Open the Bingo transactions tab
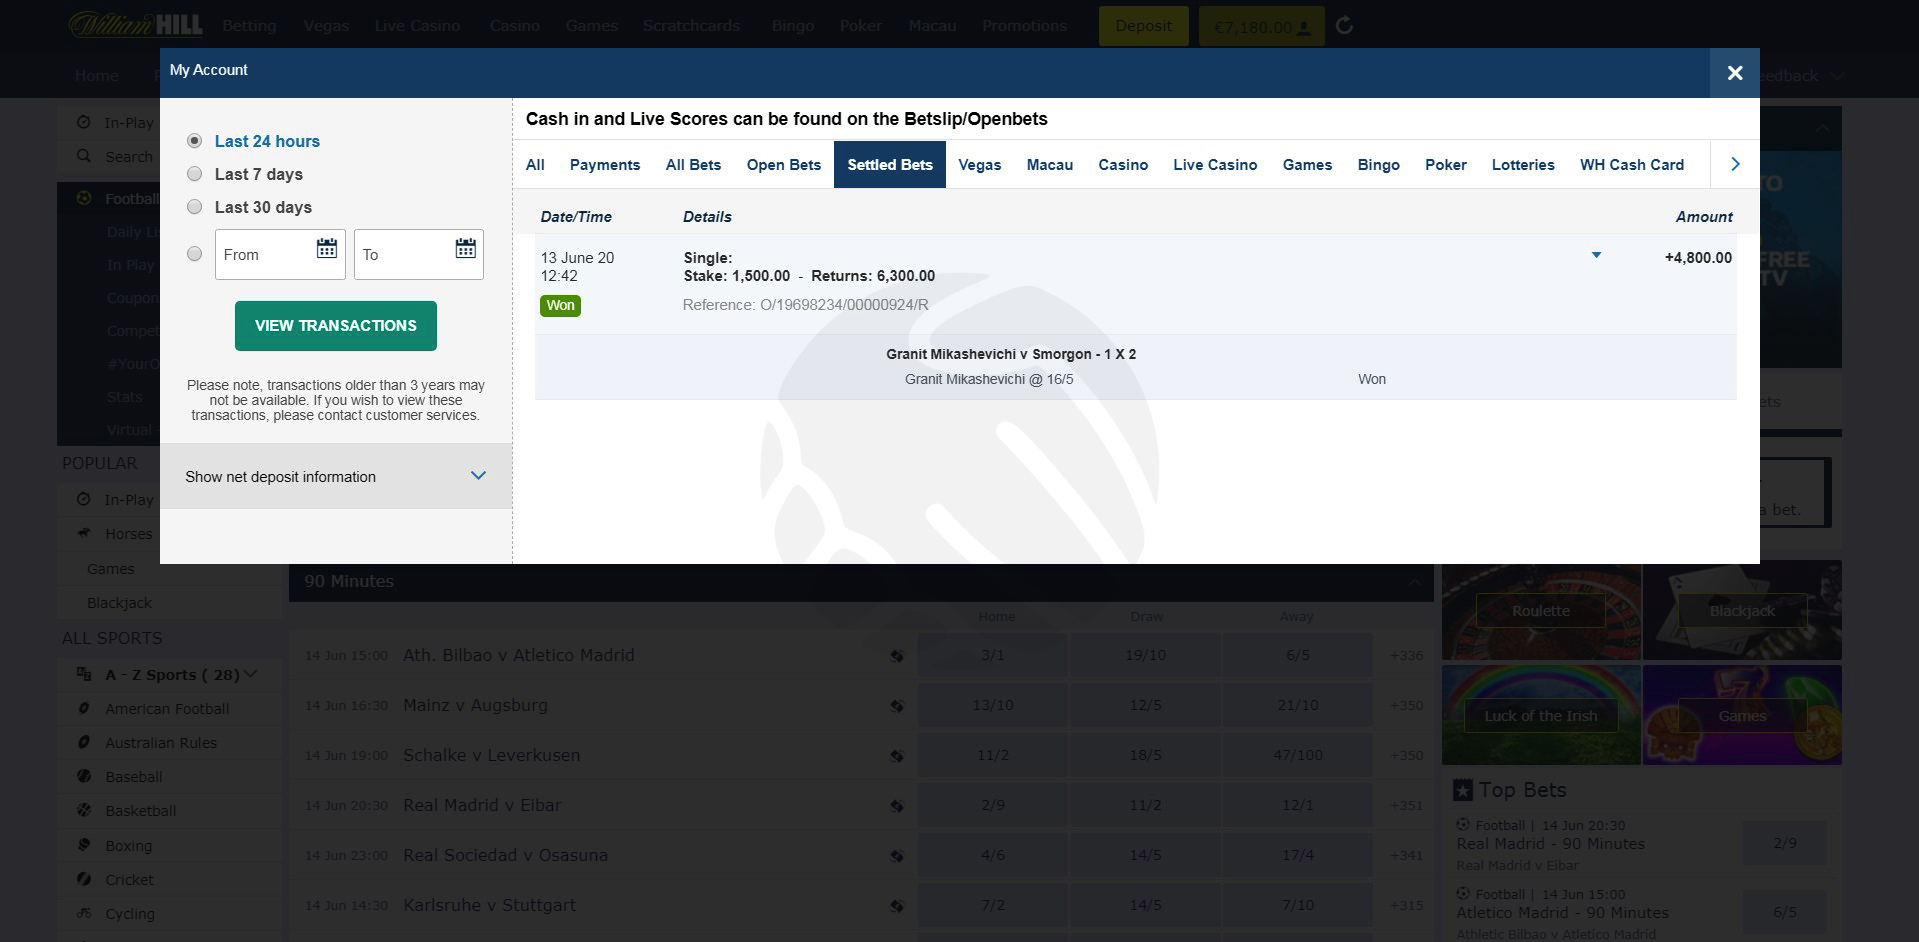This screenshot has height=942, width=1919. [x=1378, y=164]
